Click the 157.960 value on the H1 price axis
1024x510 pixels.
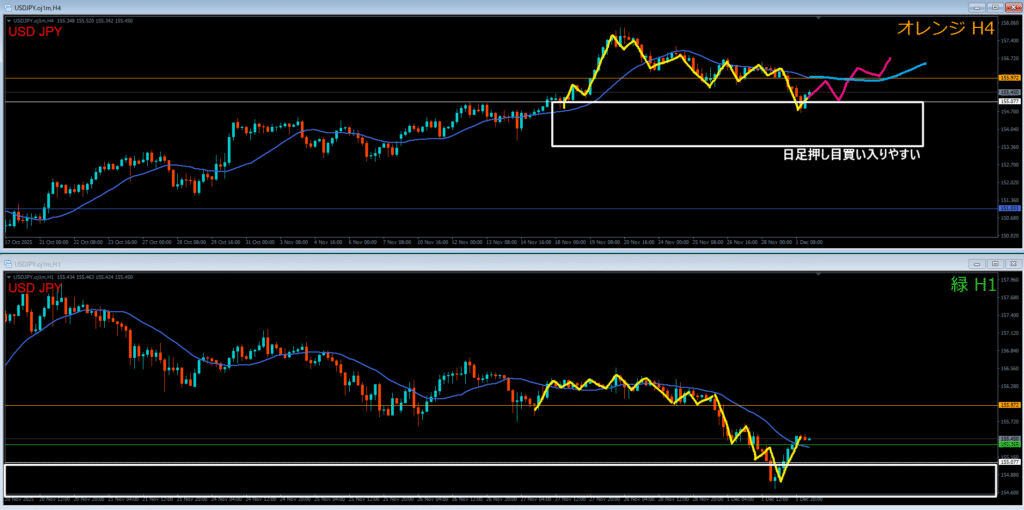(1009, 279)
